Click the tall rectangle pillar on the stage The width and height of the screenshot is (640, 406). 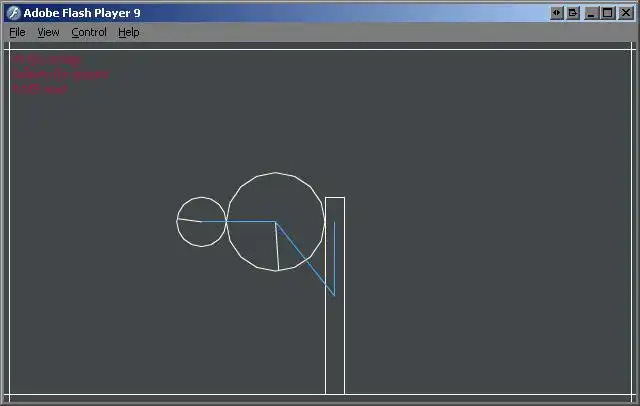coord(335,296)
